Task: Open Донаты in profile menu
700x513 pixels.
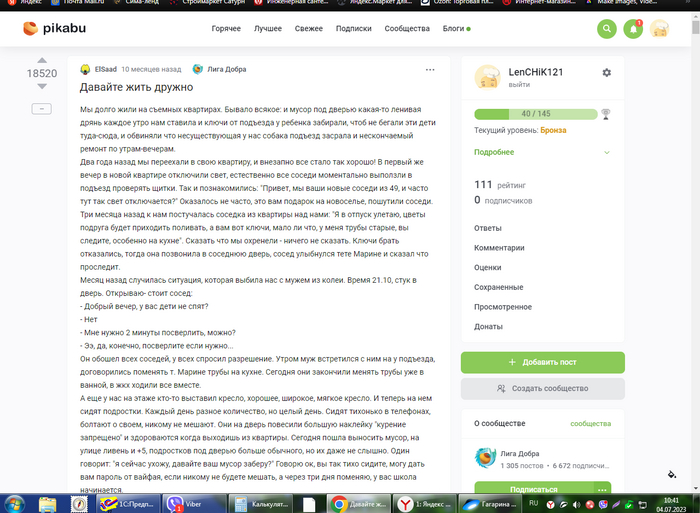Action: click(488, 326)
